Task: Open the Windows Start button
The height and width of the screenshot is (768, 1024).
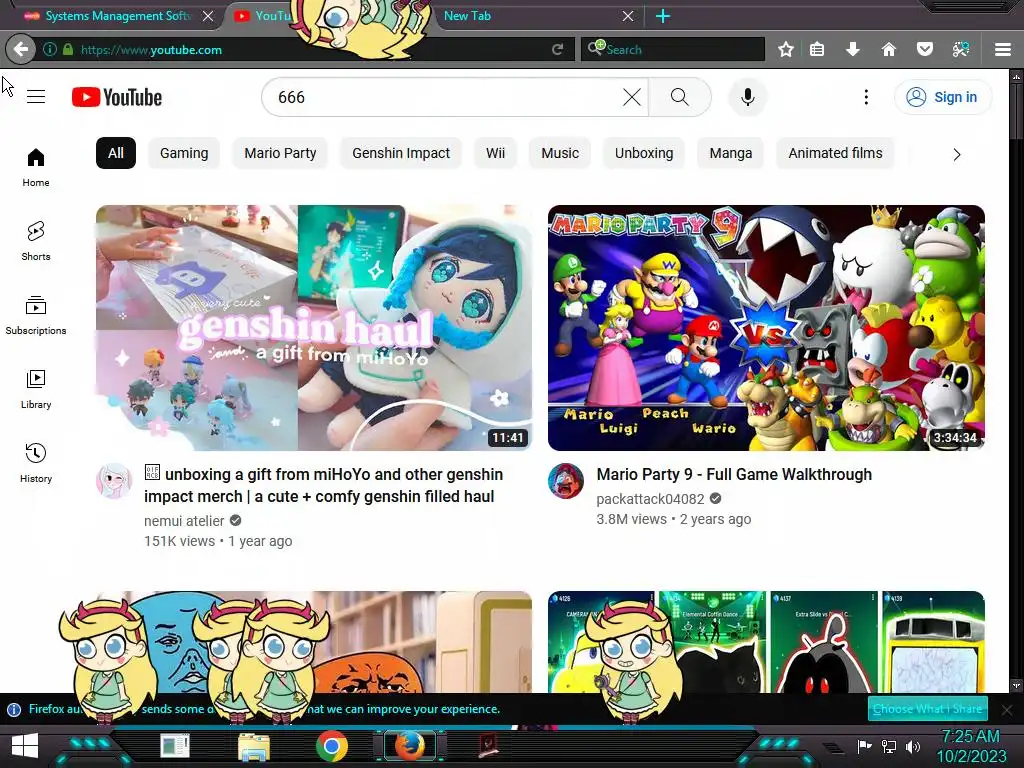Action: [25, 746]
